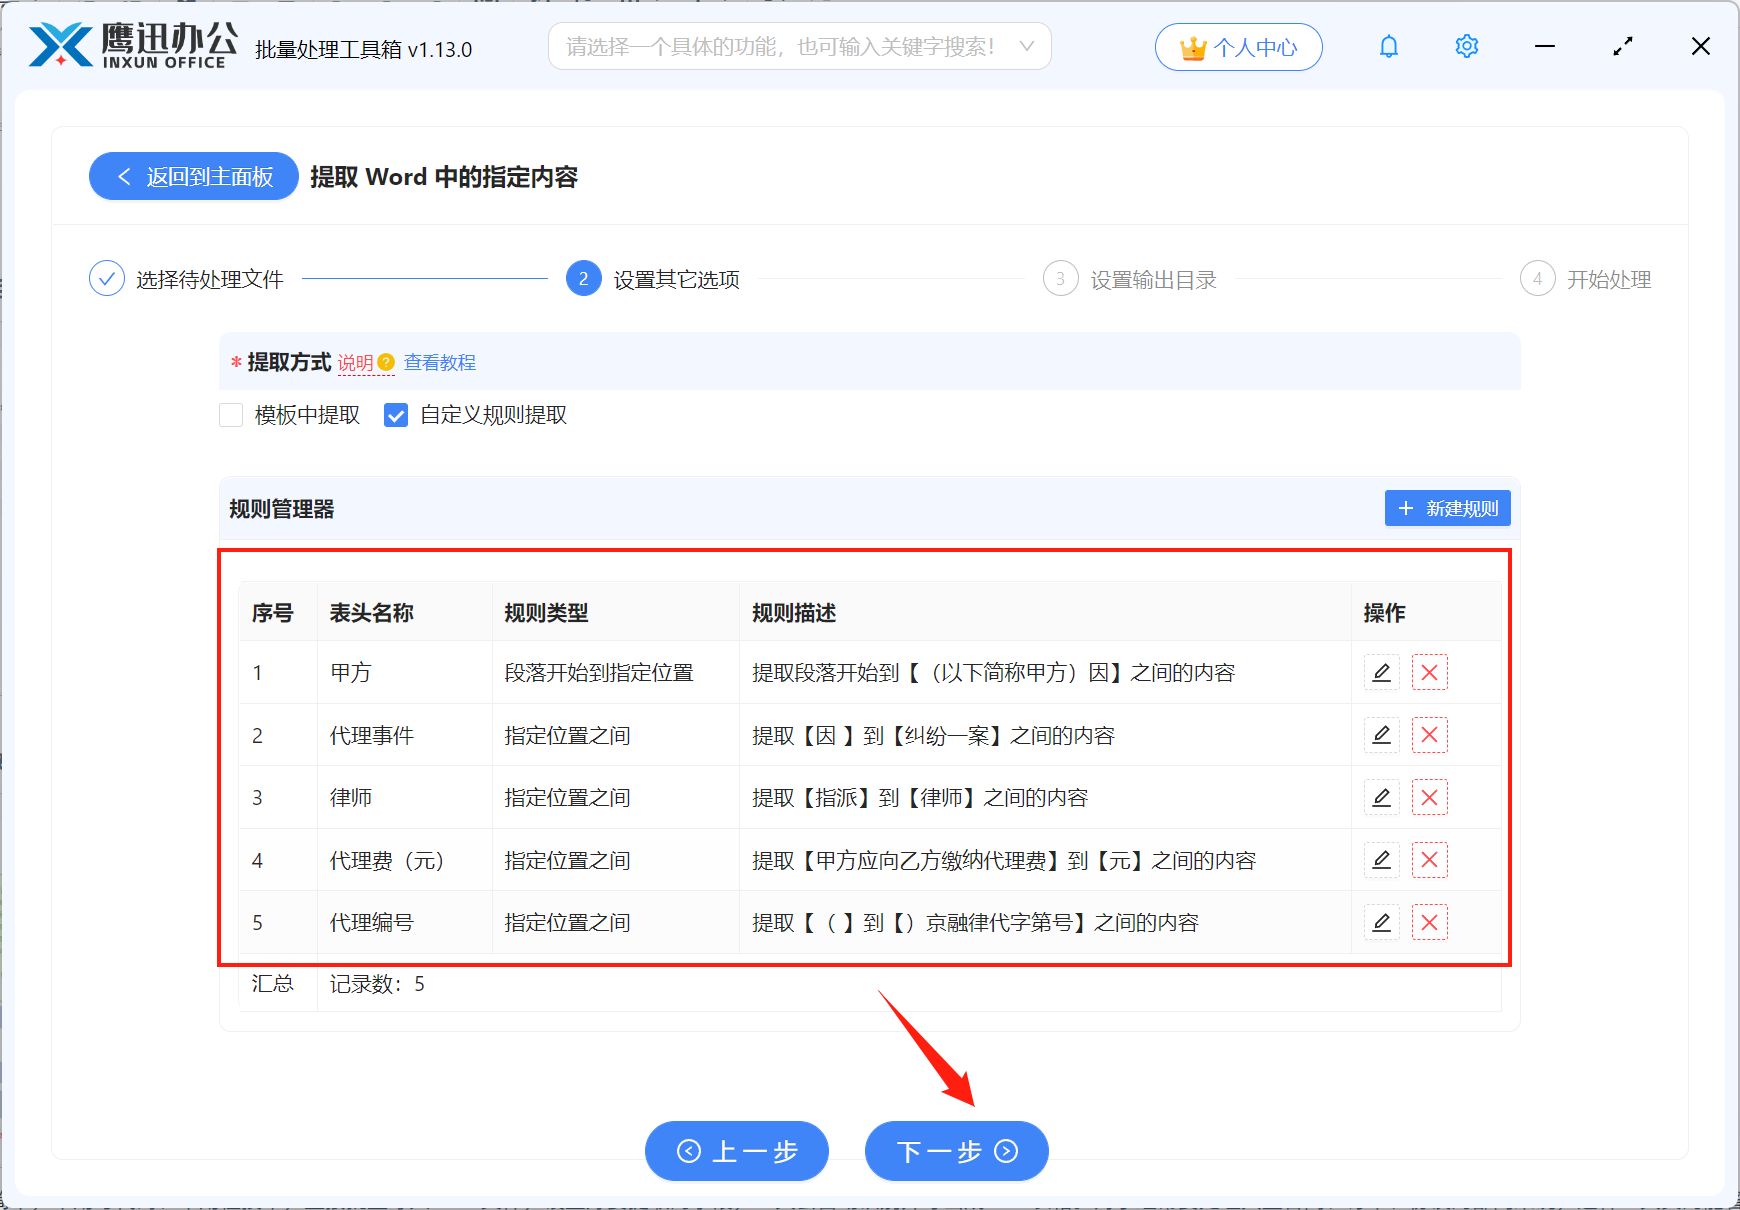The height and width of the screenshot is (1210, 1740).
Task: Open the settings gear icon
Action: pos(1466,46)
